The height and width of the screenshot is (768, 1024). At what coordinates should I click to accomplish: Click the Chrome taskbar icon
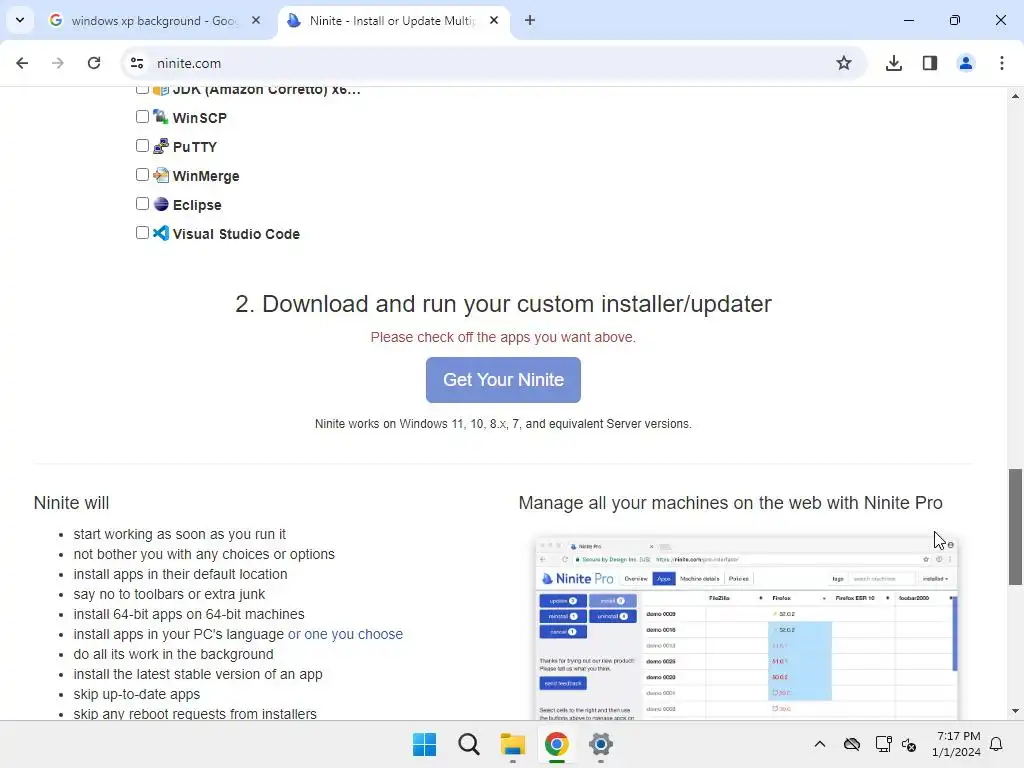pyautogui.click(x=556, y=744)
